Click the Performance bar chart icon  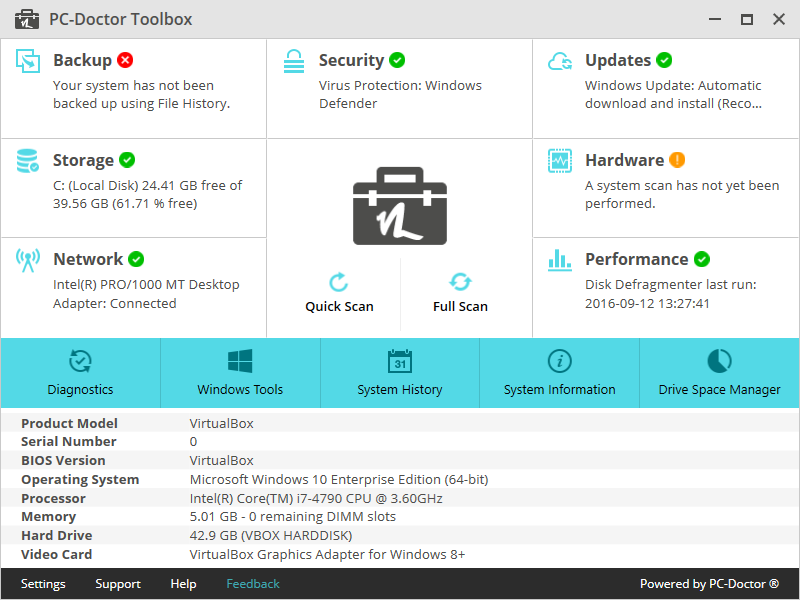(x=560, y=260)
